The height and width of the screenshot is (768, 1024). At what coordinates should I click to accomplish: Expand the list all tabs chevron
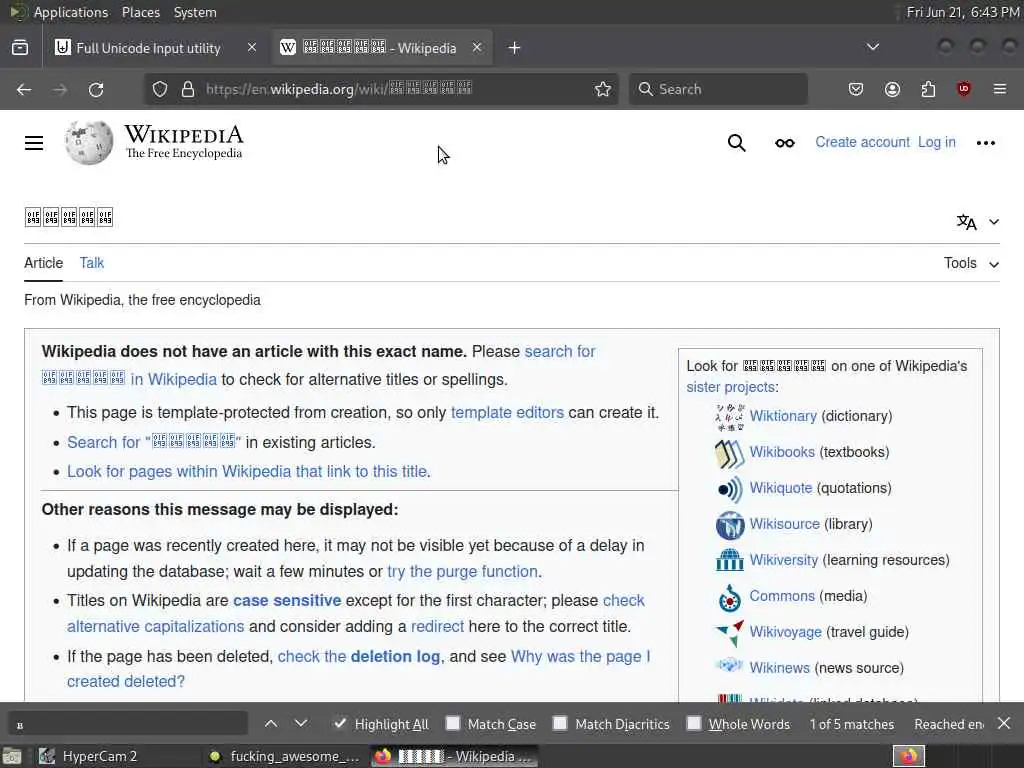[872, 47]
